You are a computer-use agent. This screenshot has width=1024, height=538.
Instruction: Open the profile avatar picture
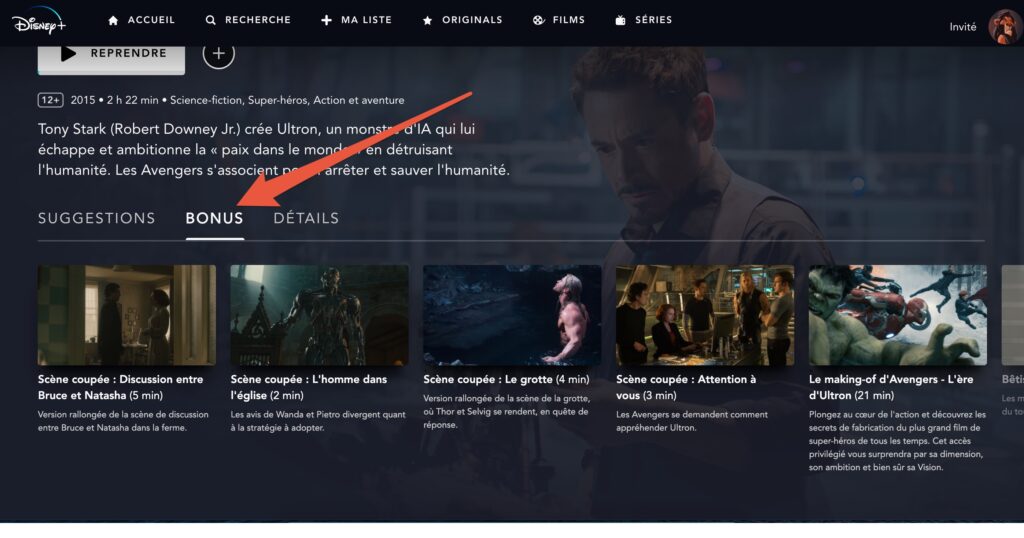click(x=1004, y=26)
